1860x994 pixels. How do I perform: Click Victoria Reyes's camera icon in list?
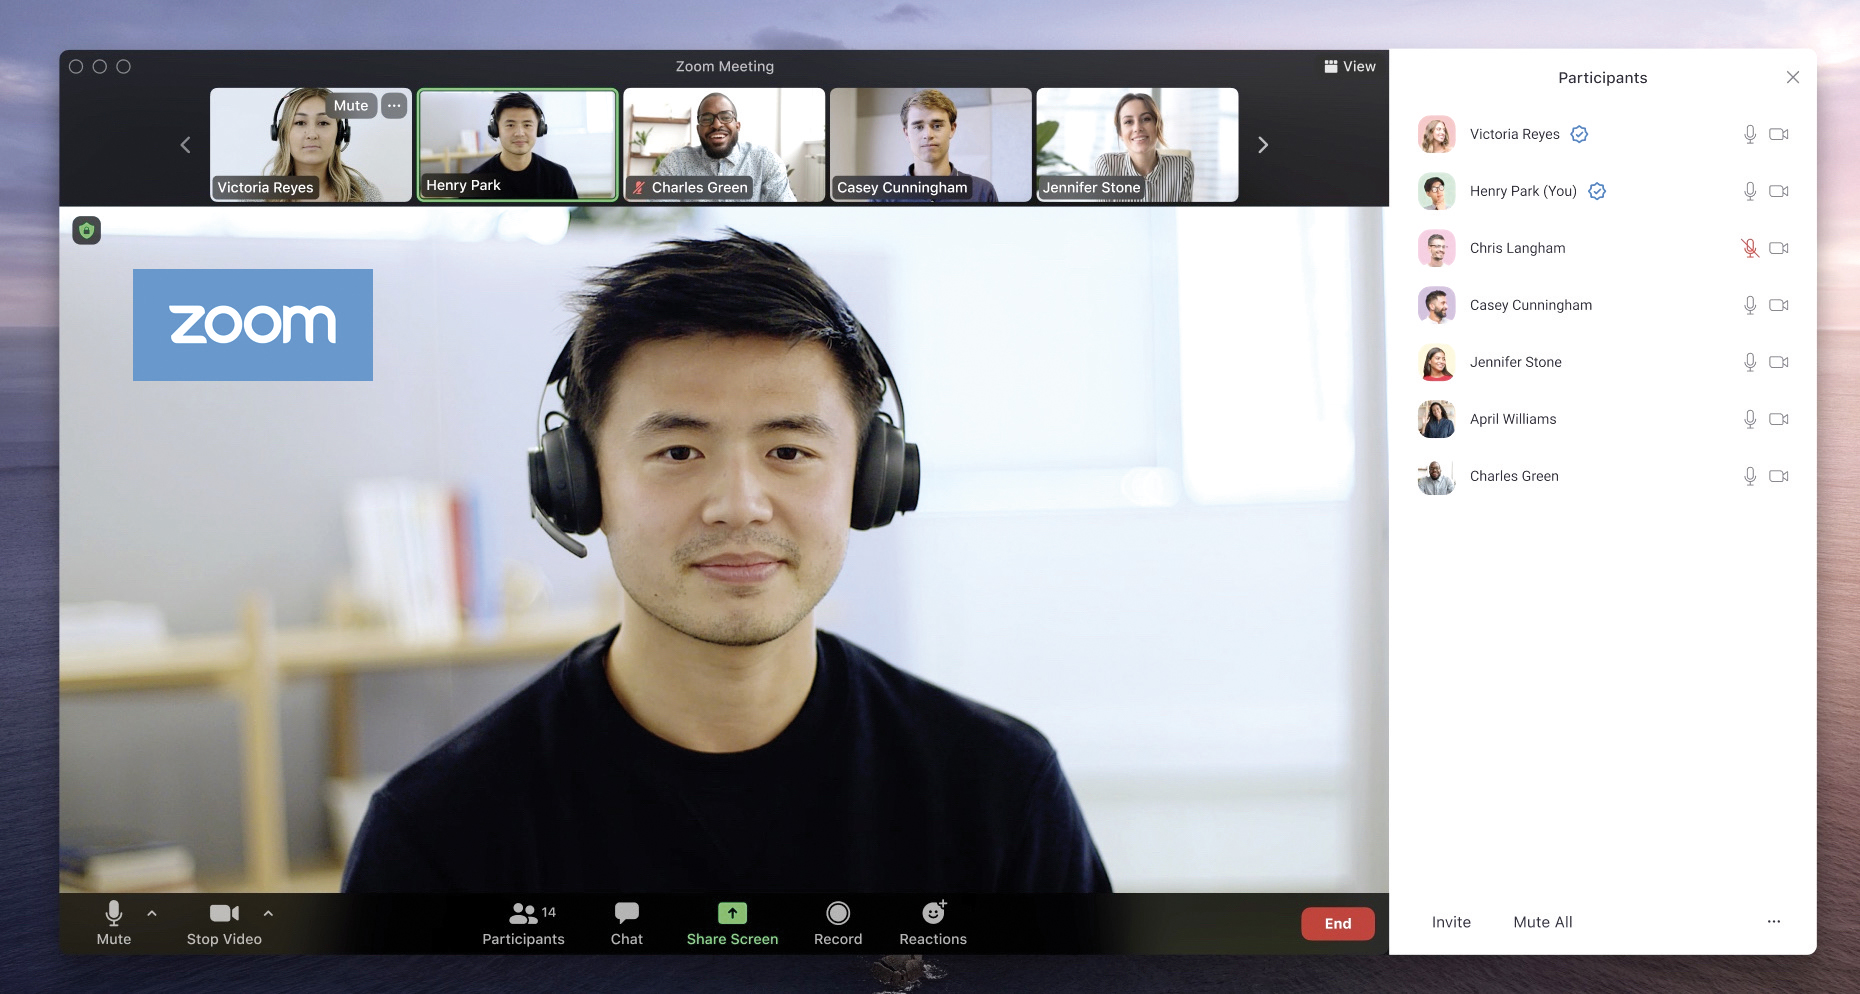pos(1778,134)
